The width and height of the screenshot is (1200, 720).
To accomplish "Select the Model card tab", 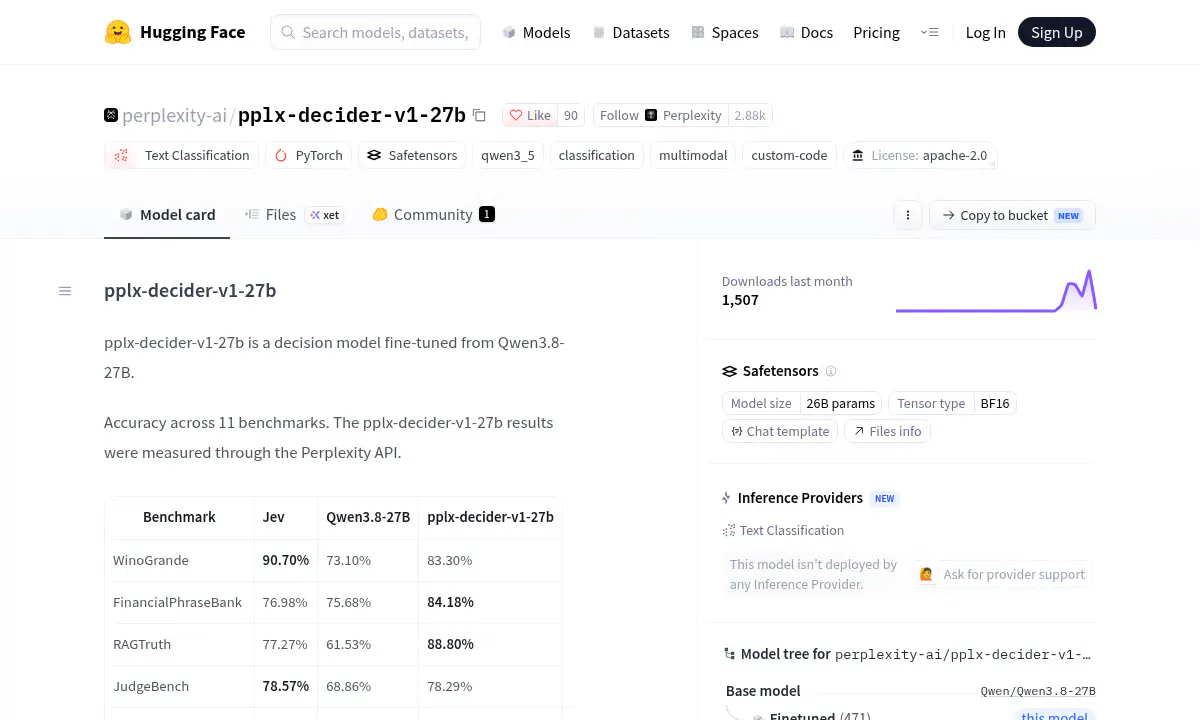I will pos(167,215).
